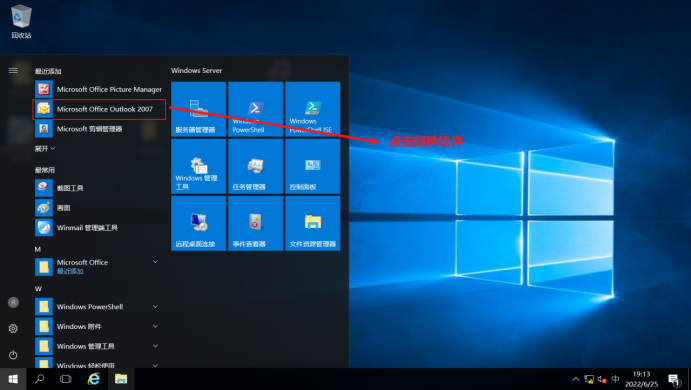Screen dimensions: 691x390
Task: Click the user account icon
Action: pyautogui.click(x=13, y=302)
